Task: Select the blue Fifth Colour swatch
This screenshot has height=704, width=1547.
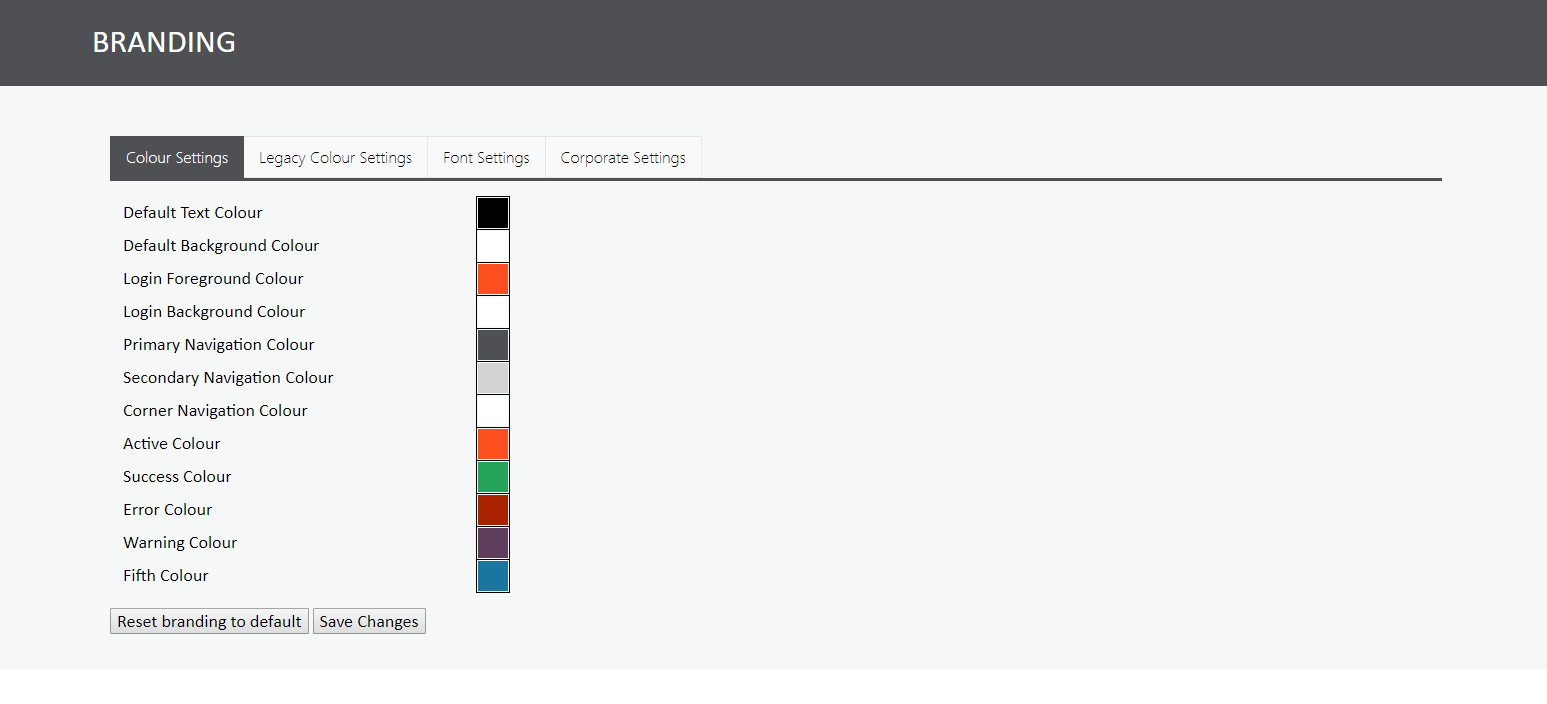Action: click(x=493, y=576)
